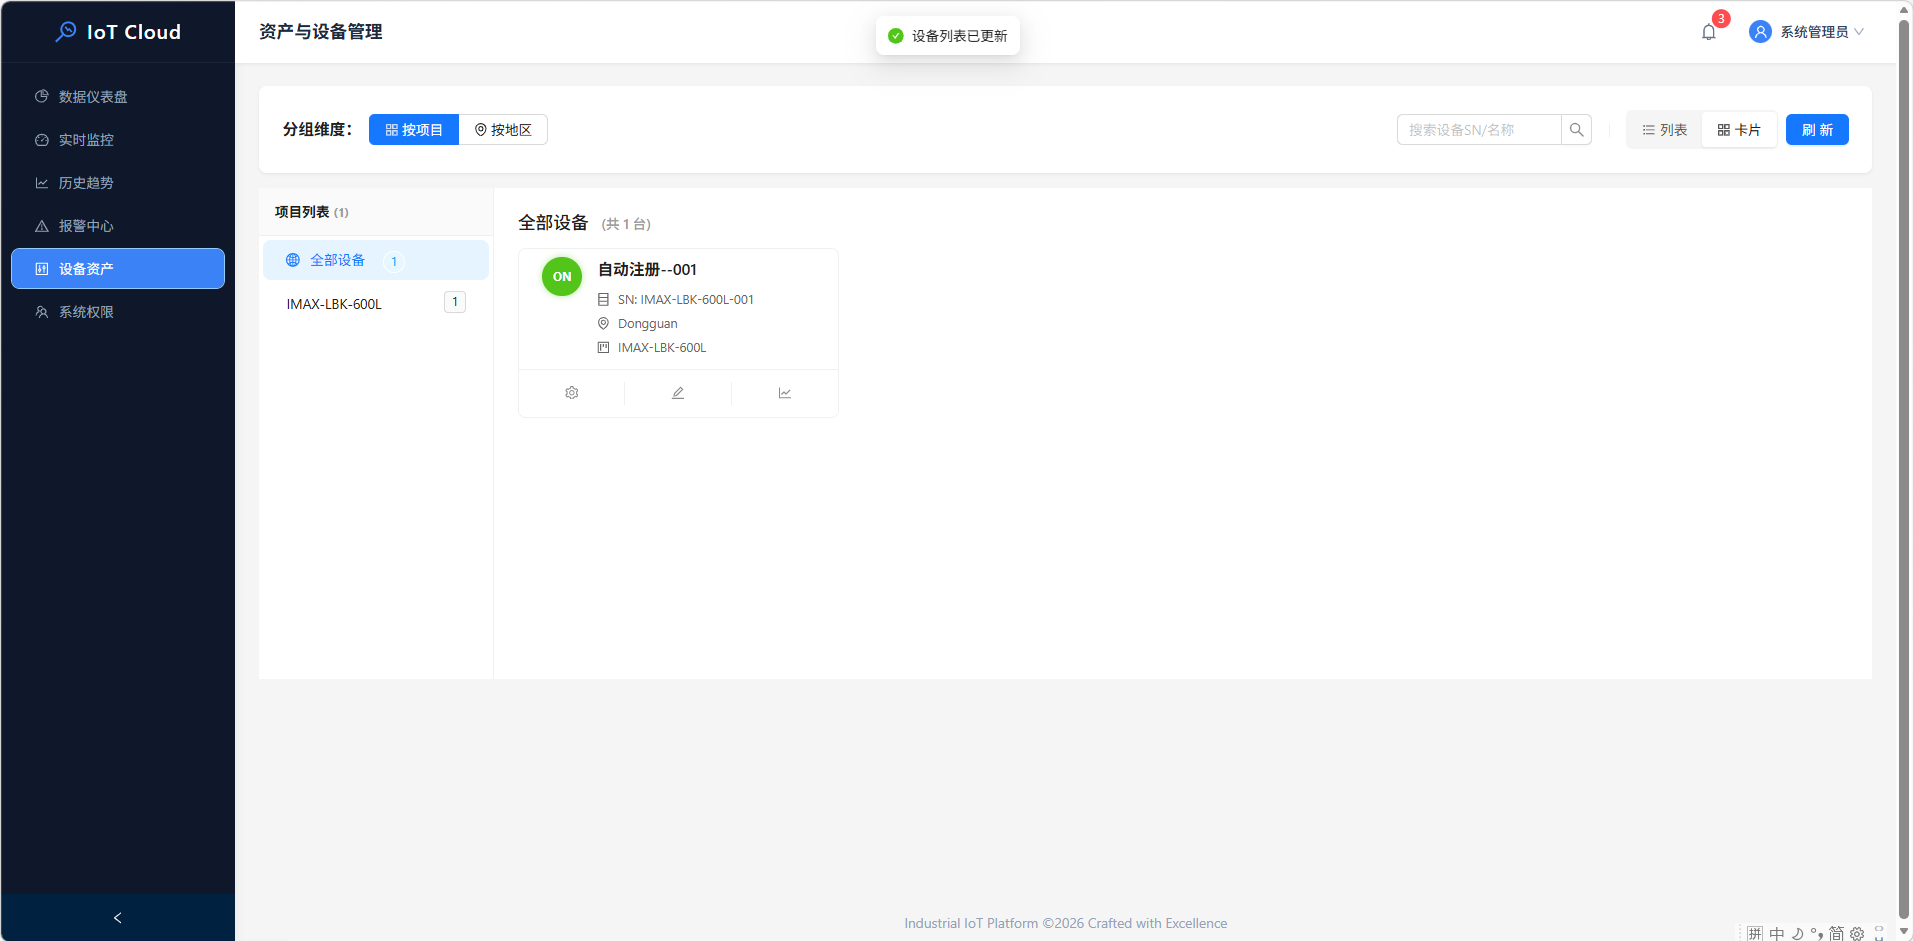Switch to 列表 view mode
This screenshot has height=941, width=1913.
(x=1664, y=130)
